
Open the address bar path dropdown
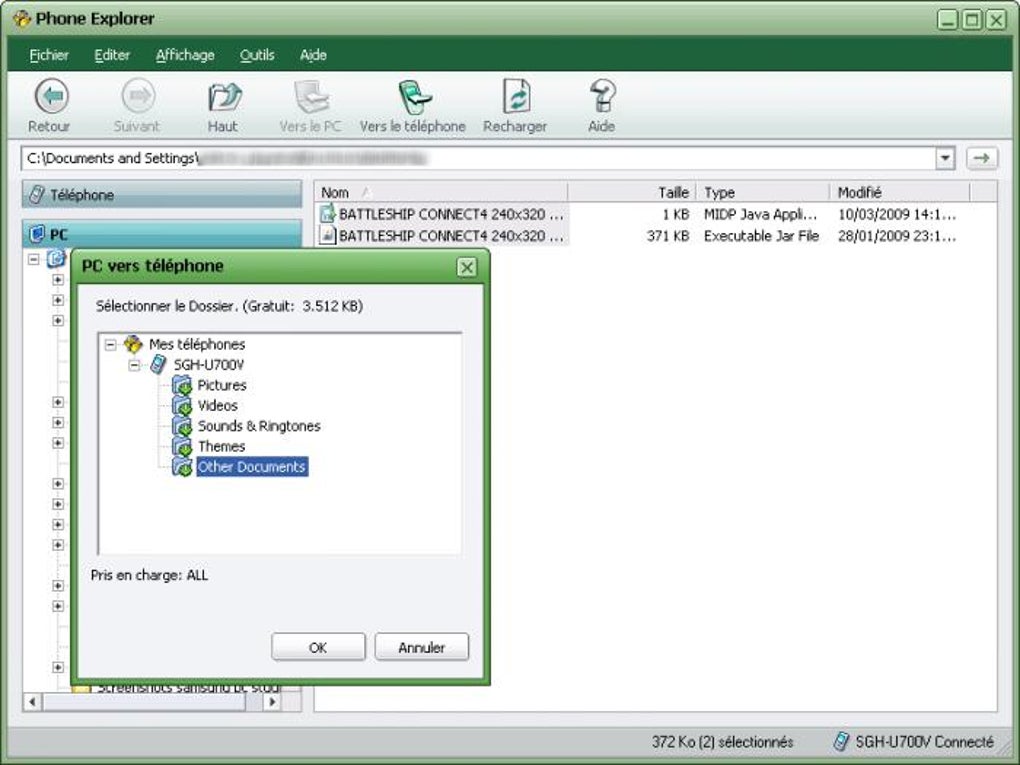pos(945,158)
